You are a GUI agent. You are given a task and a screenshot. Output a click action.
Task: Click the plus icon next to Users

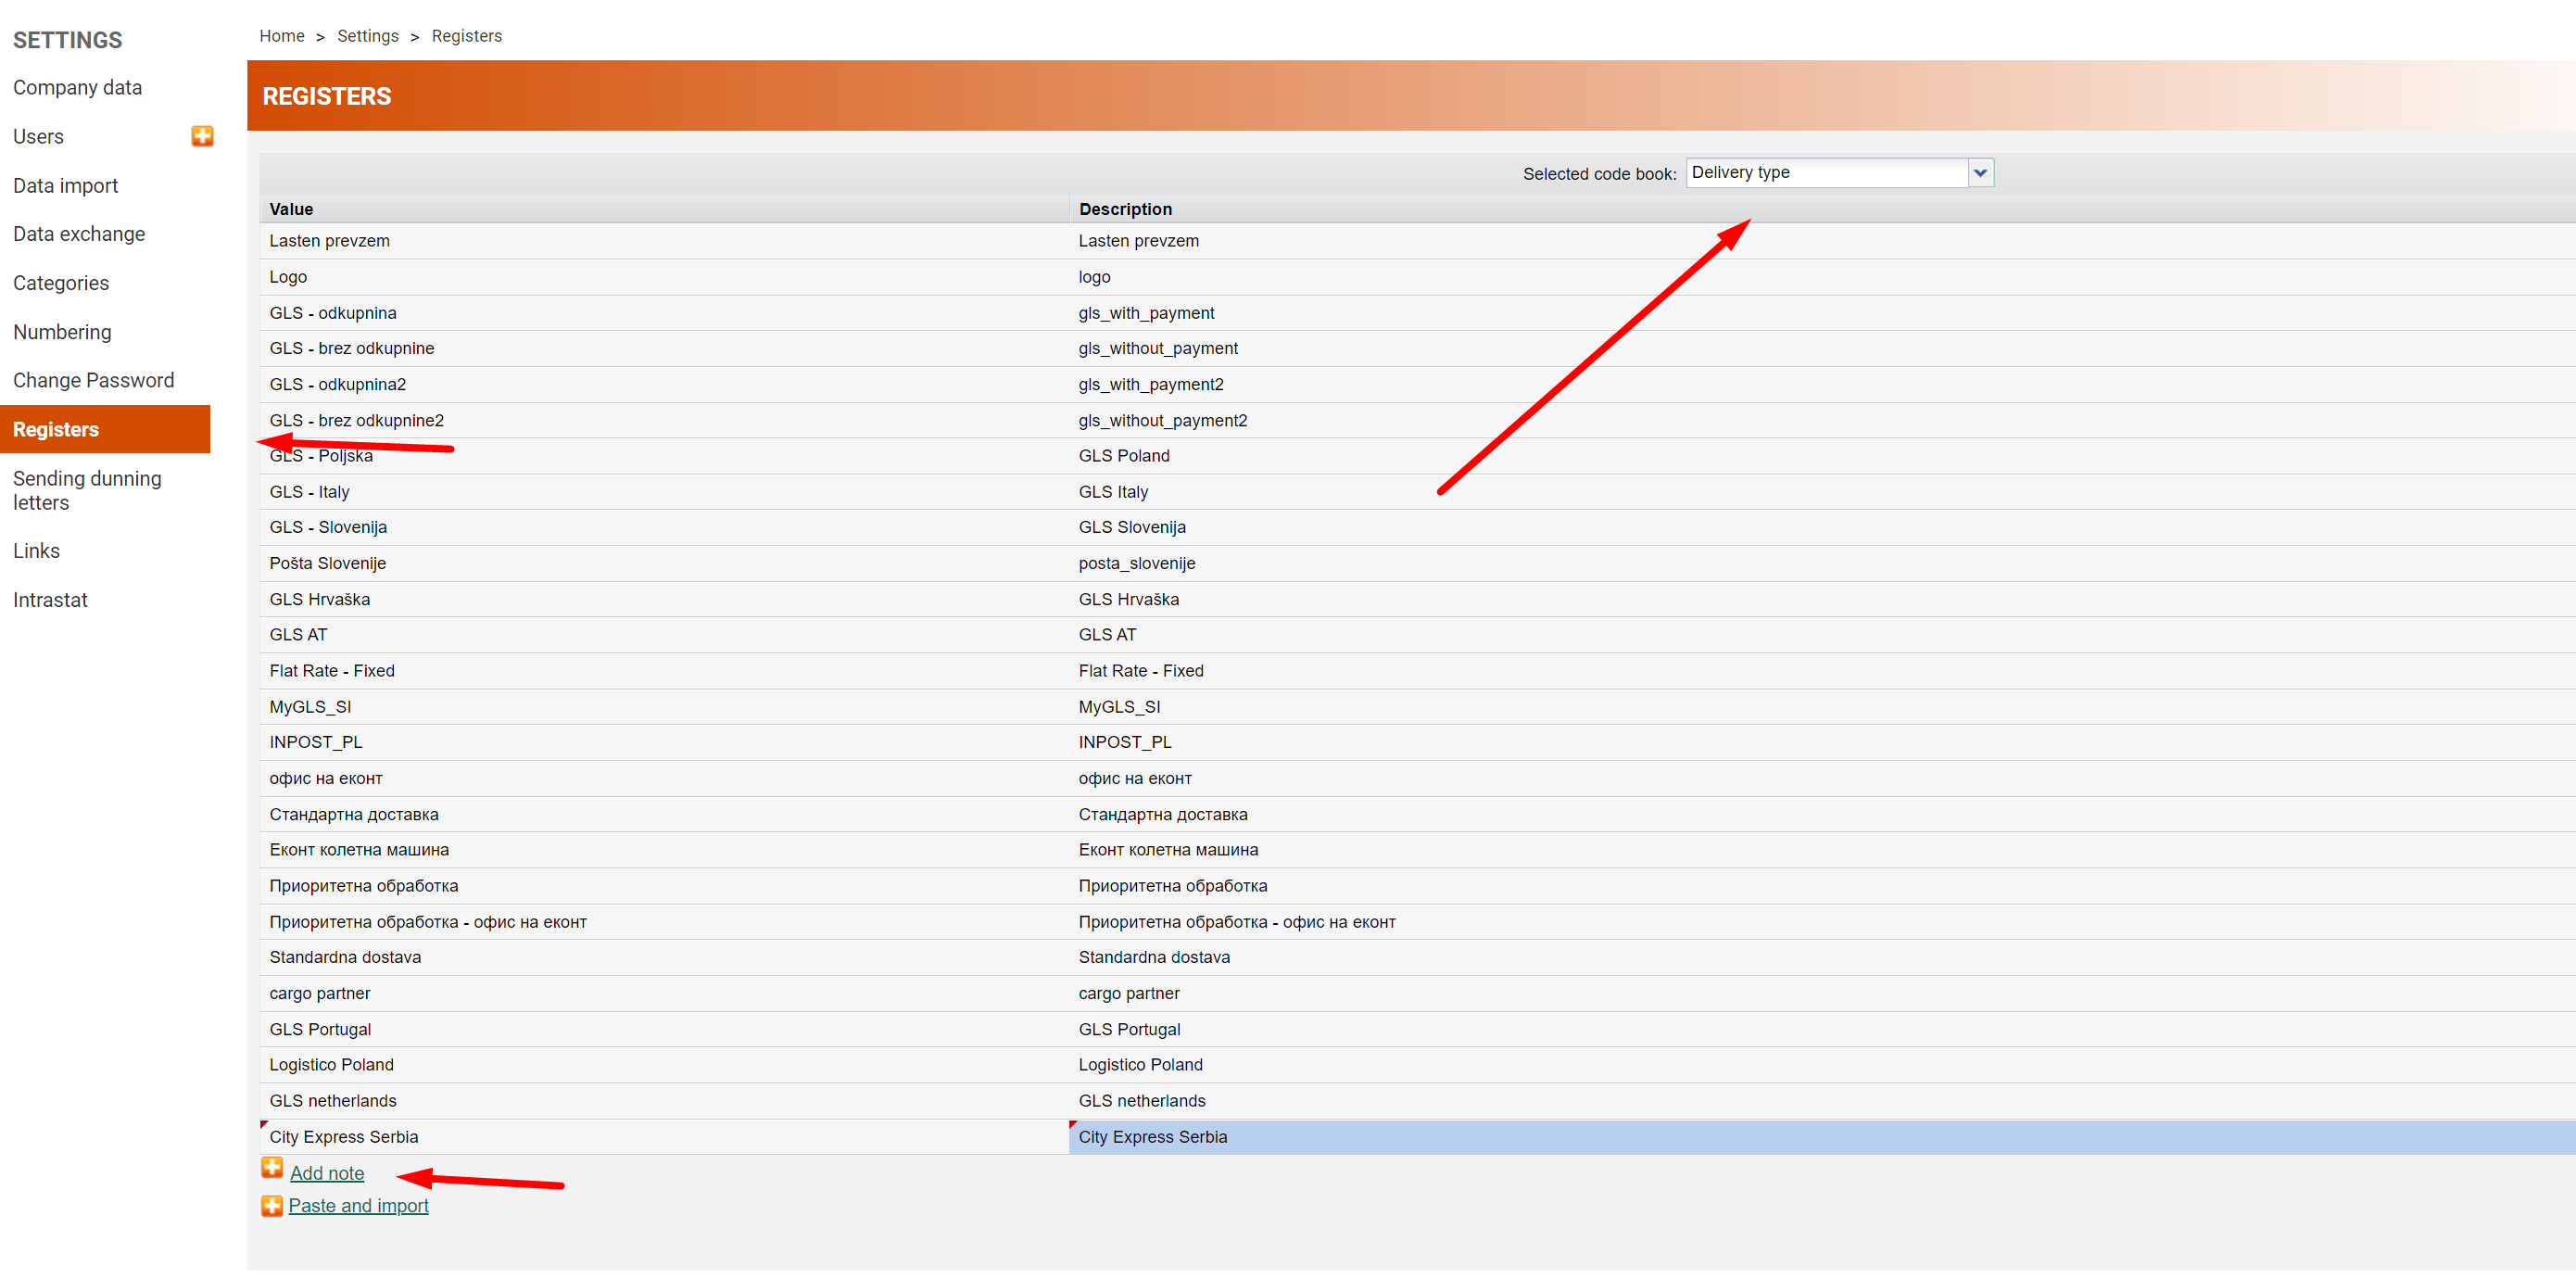point(202,136)
